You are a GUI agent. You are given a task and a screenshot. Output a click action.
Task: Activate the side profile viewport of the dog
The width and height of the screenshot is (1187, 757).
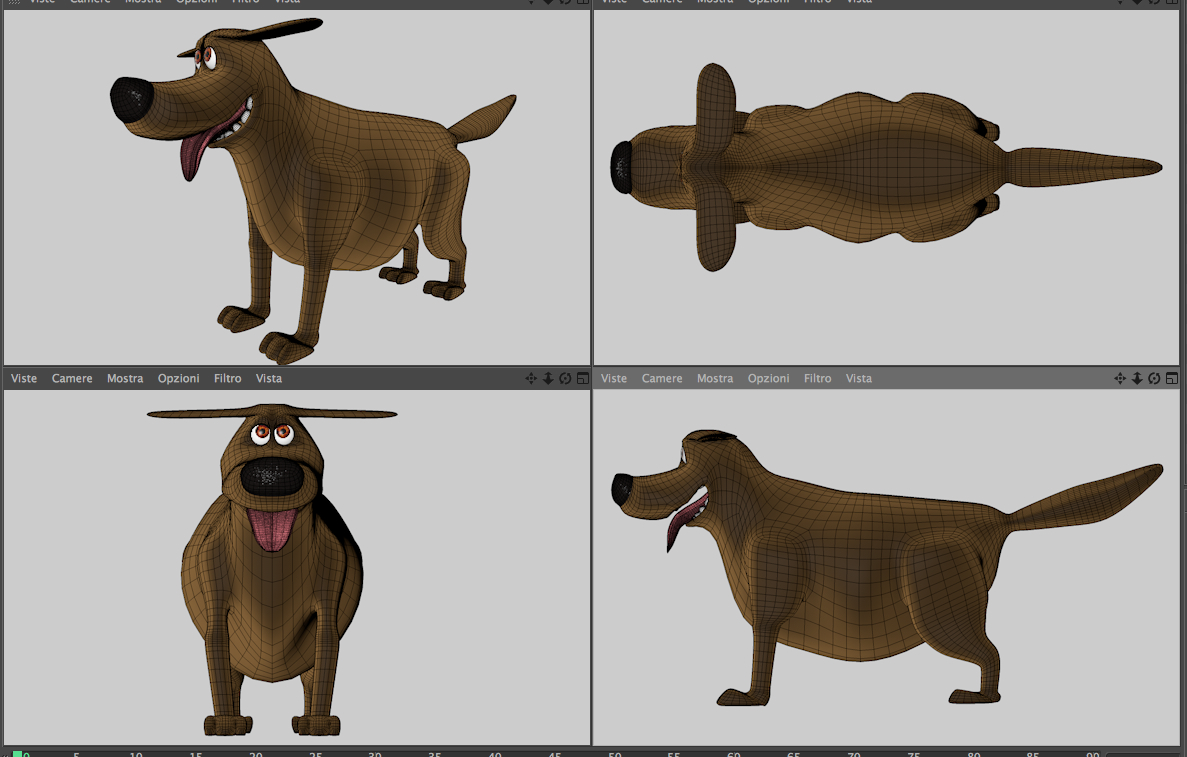point(886,568)
